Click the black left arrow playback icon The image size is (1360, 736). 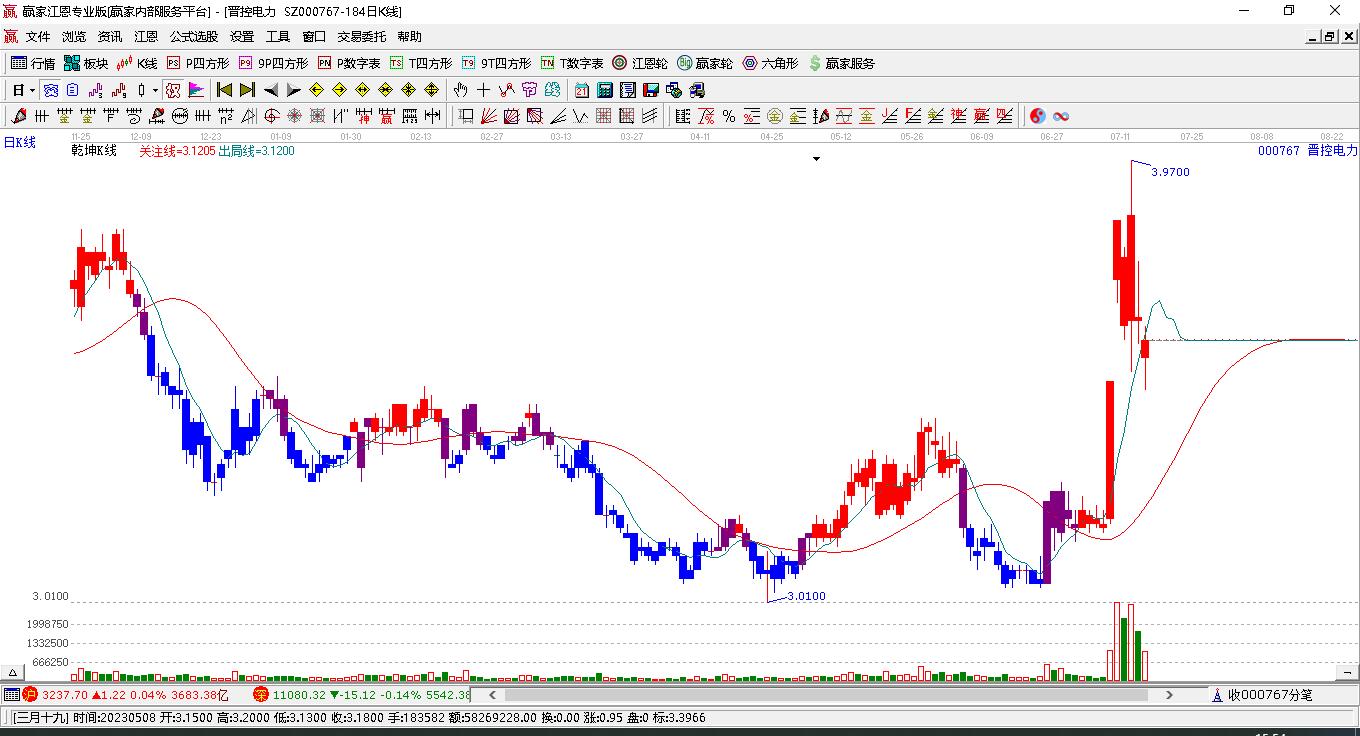pos(271,90)
